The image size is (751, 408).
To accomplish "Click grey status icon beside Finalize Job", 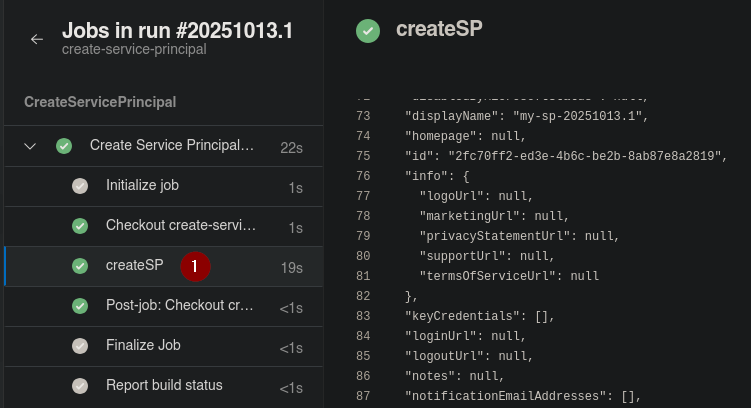I will click(x=80, y=346).
